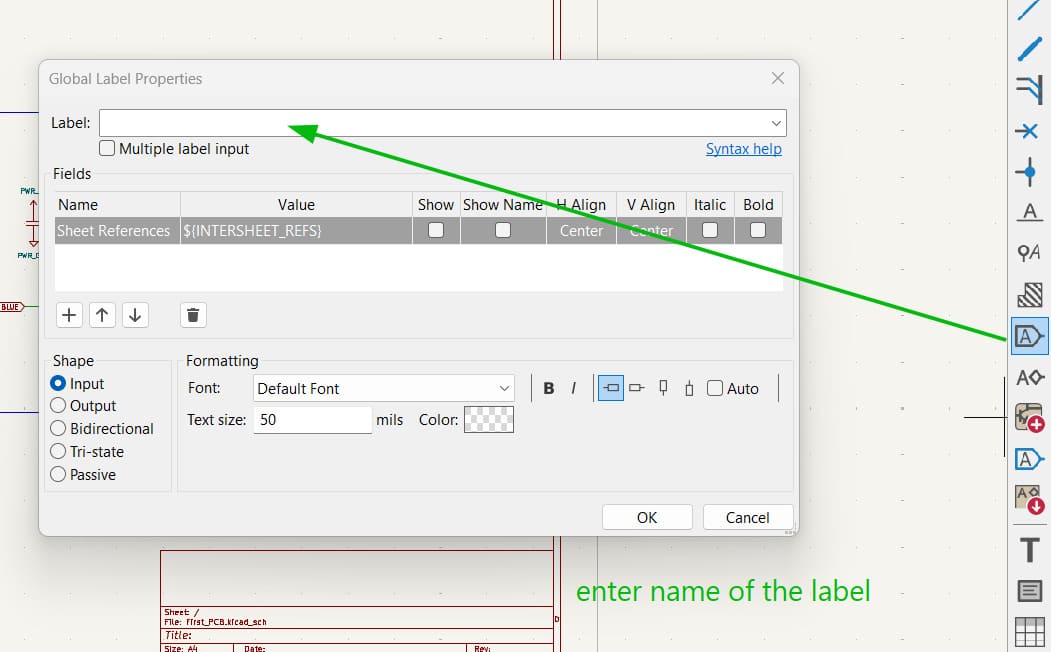Click the Fields section header
Viewport: 1051px width, 652px height.
coord(72,173)
